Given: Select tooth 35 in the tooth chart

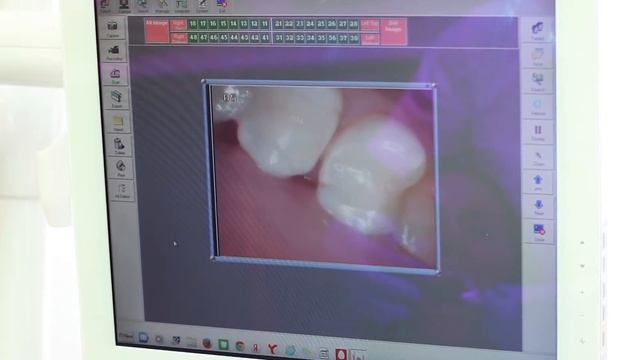Looking at the screenshot, I should click(x=321, y=38).
